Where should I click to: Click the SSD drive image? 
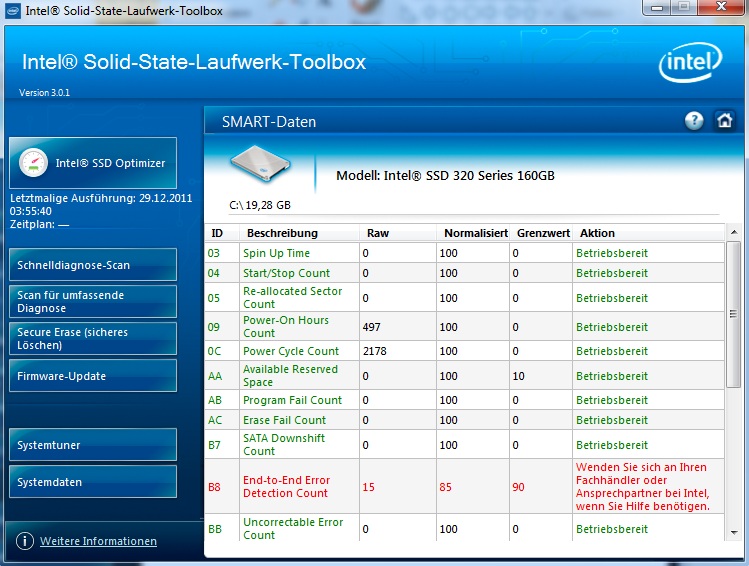260,164
